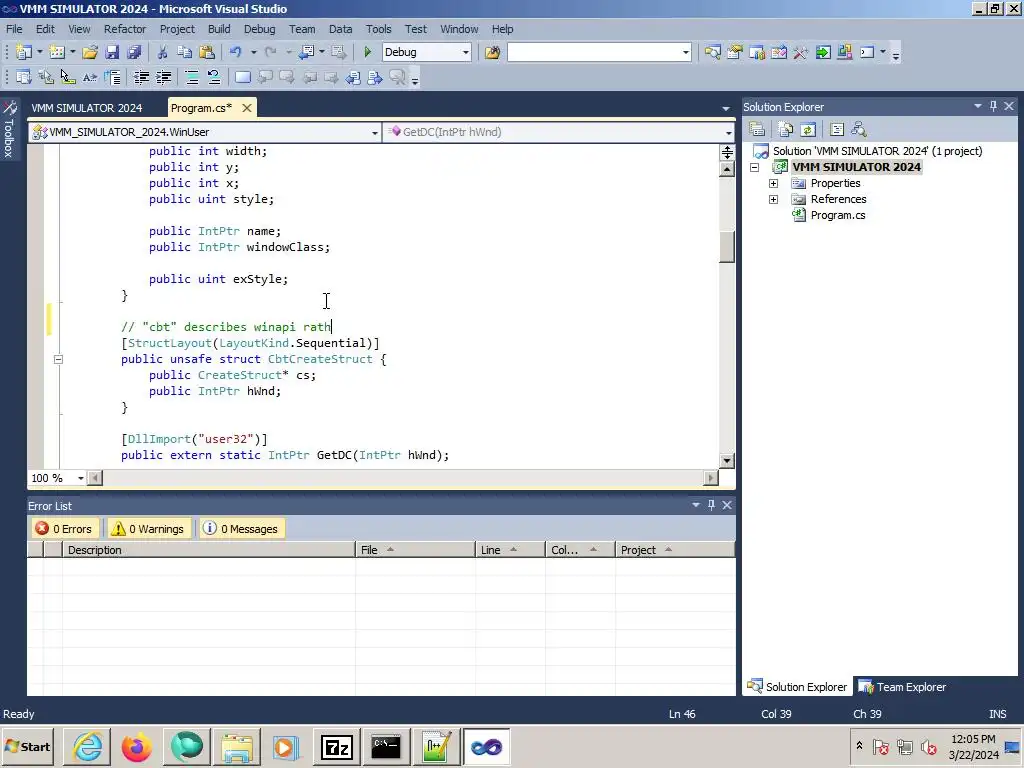The image size is (1024, 768).
Task: Open Firefox from the taskbar
Action: pyautogui.click(x=136, y=747)
